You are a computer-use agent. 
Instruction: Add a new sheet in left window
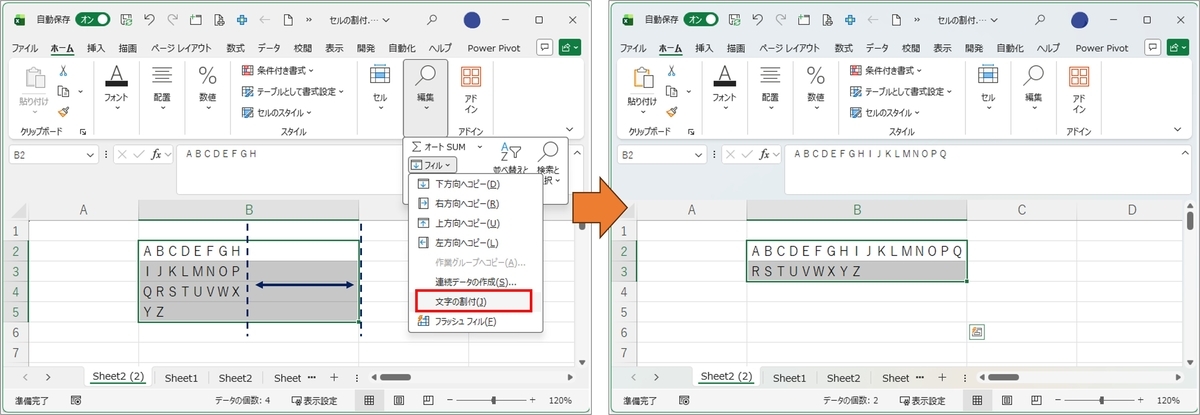coord(334,377)
